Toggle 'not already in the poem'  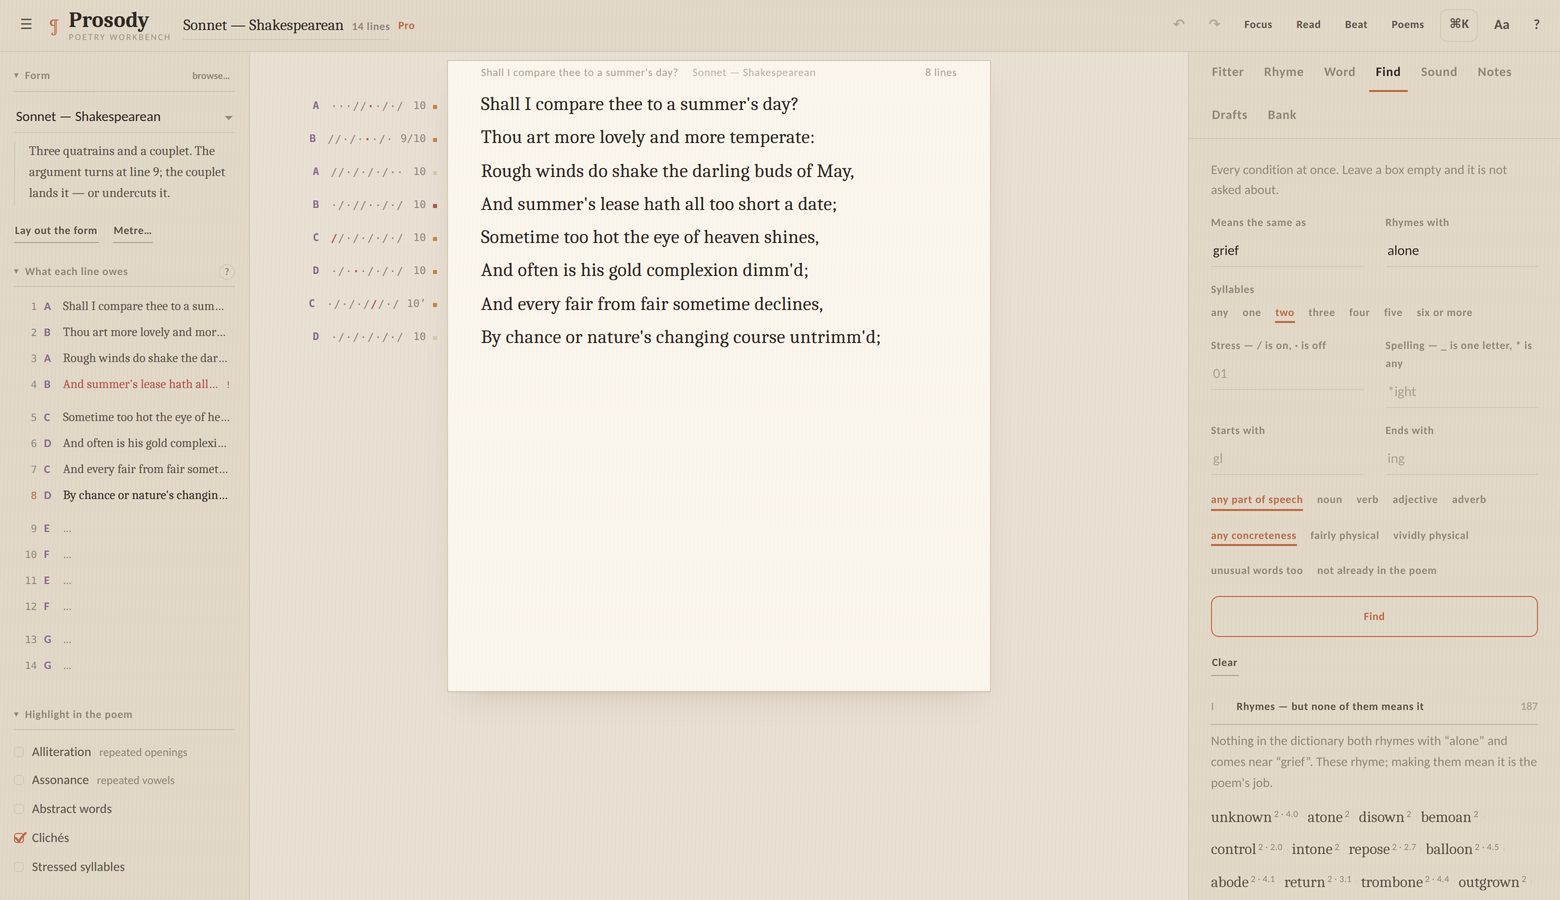1376,571
